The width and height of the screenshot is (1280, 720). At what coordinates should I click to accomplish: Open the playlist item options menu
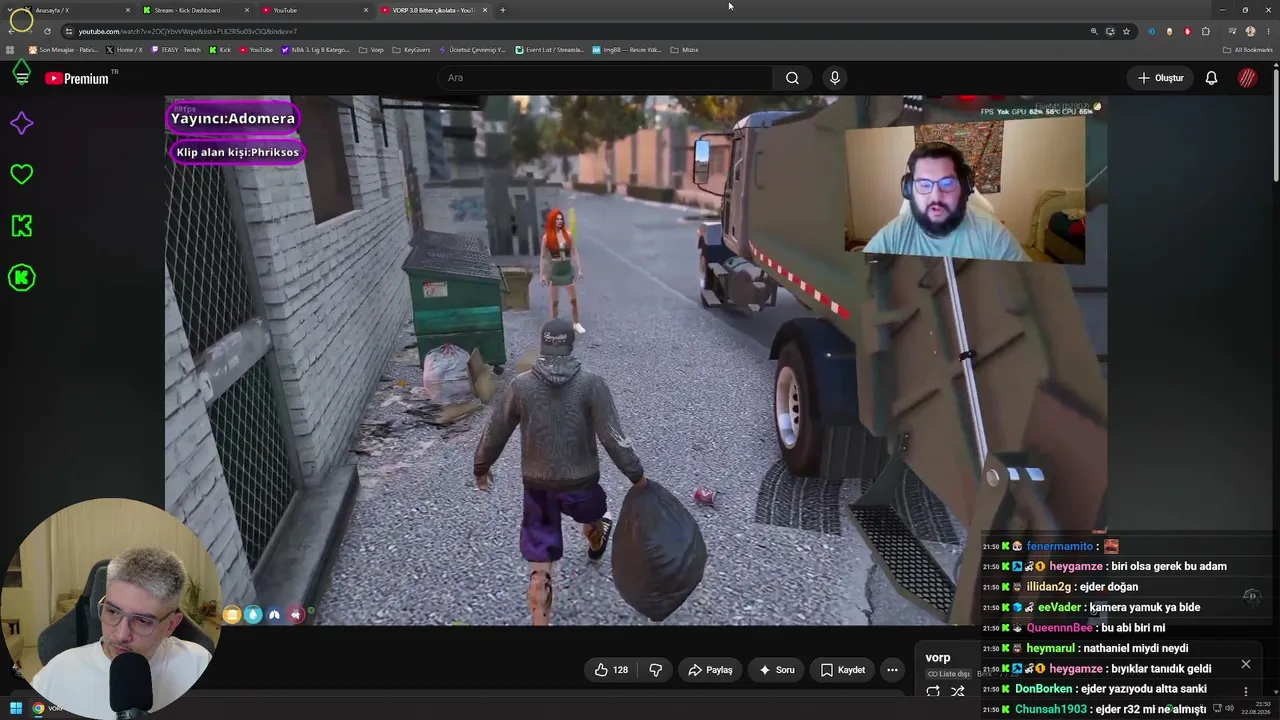(1246, 691)
